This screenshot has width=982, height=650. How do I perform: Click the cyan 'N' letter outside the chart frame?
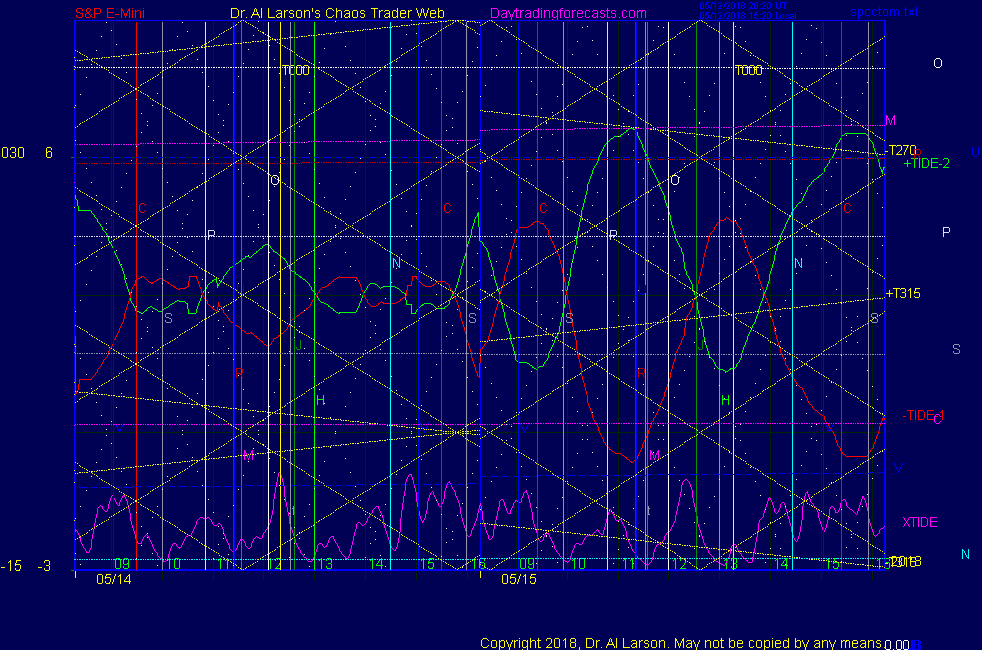pos(965,554)
